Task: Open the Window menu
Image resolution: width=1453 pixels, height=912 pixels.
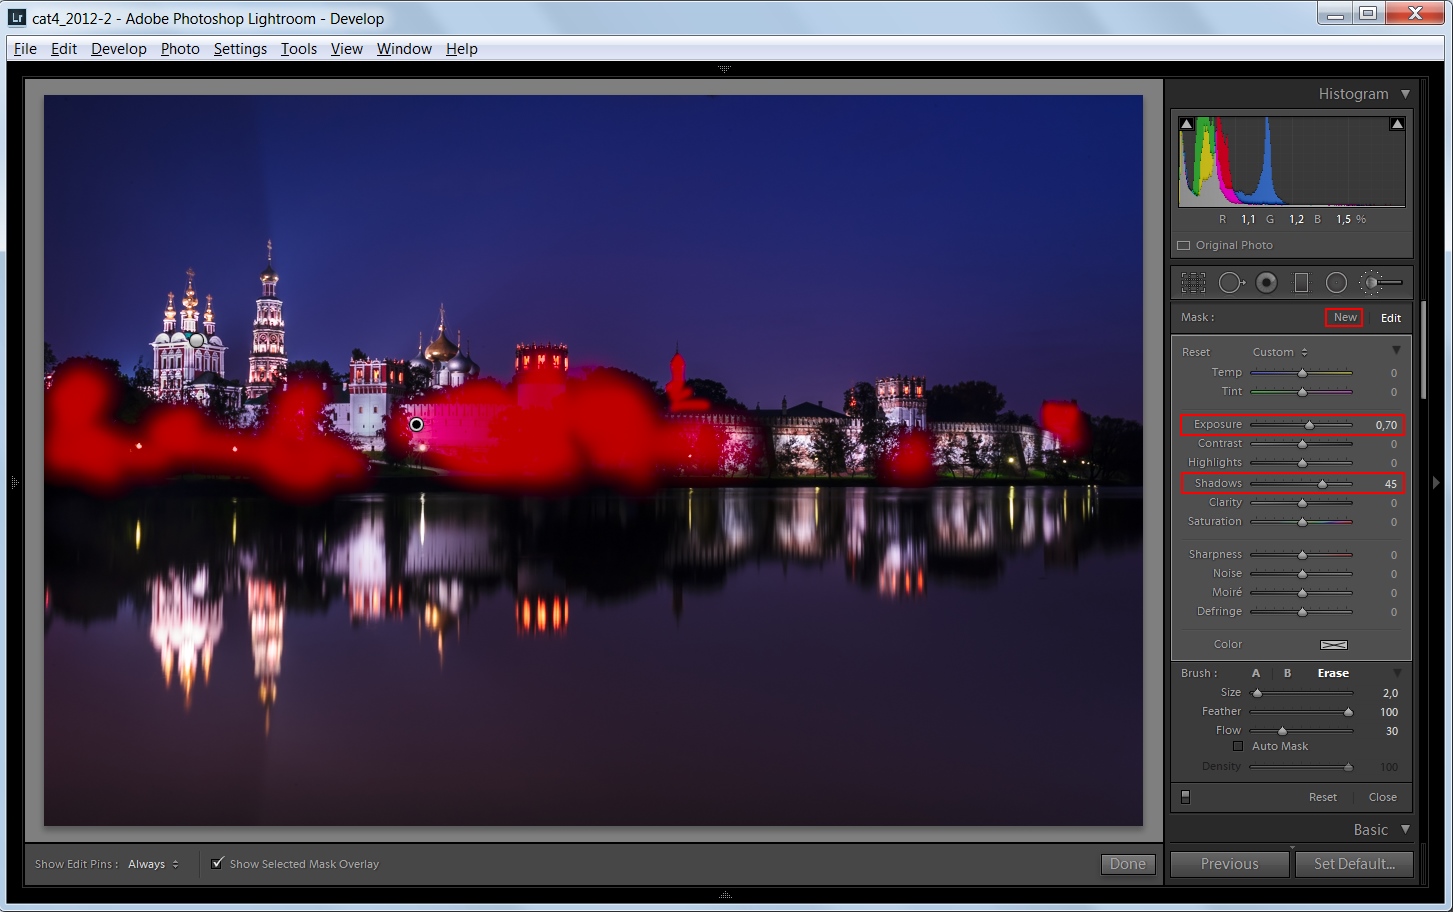Action: click(404, 48)
